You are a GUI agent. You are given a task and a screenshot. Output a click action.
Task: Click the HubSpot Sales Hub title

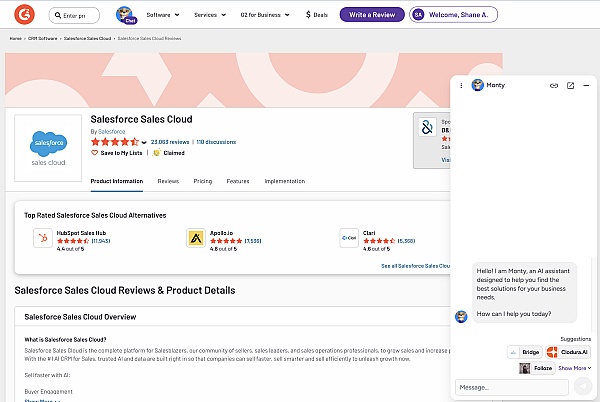[x=81, y=233]
